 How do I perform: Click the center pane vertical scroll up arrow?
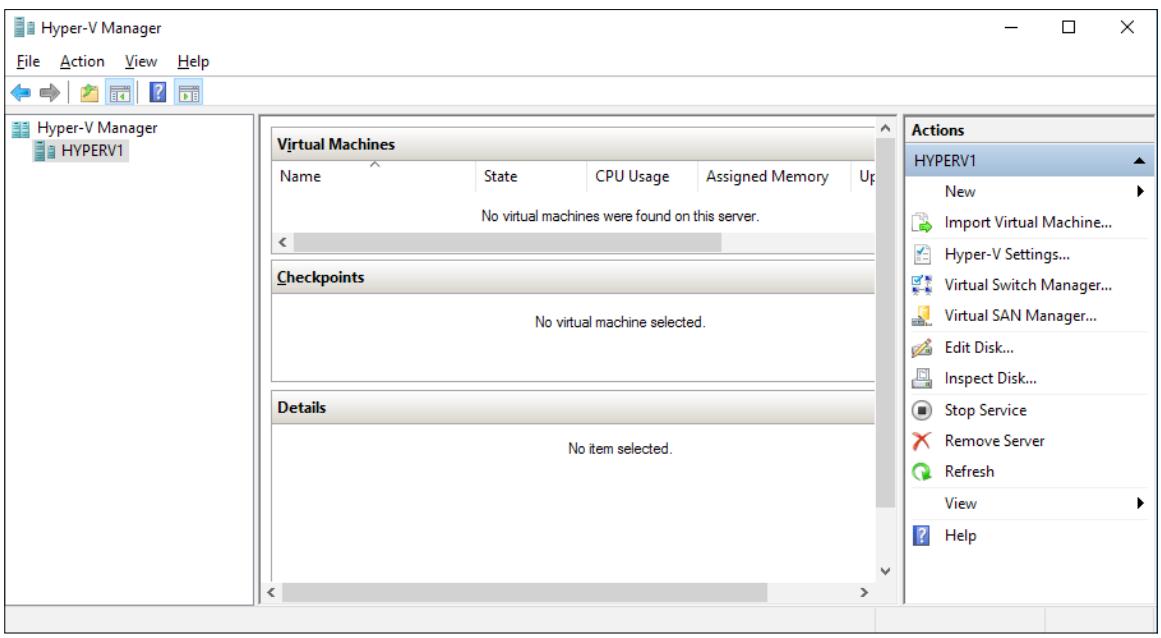tap(885, 128)
